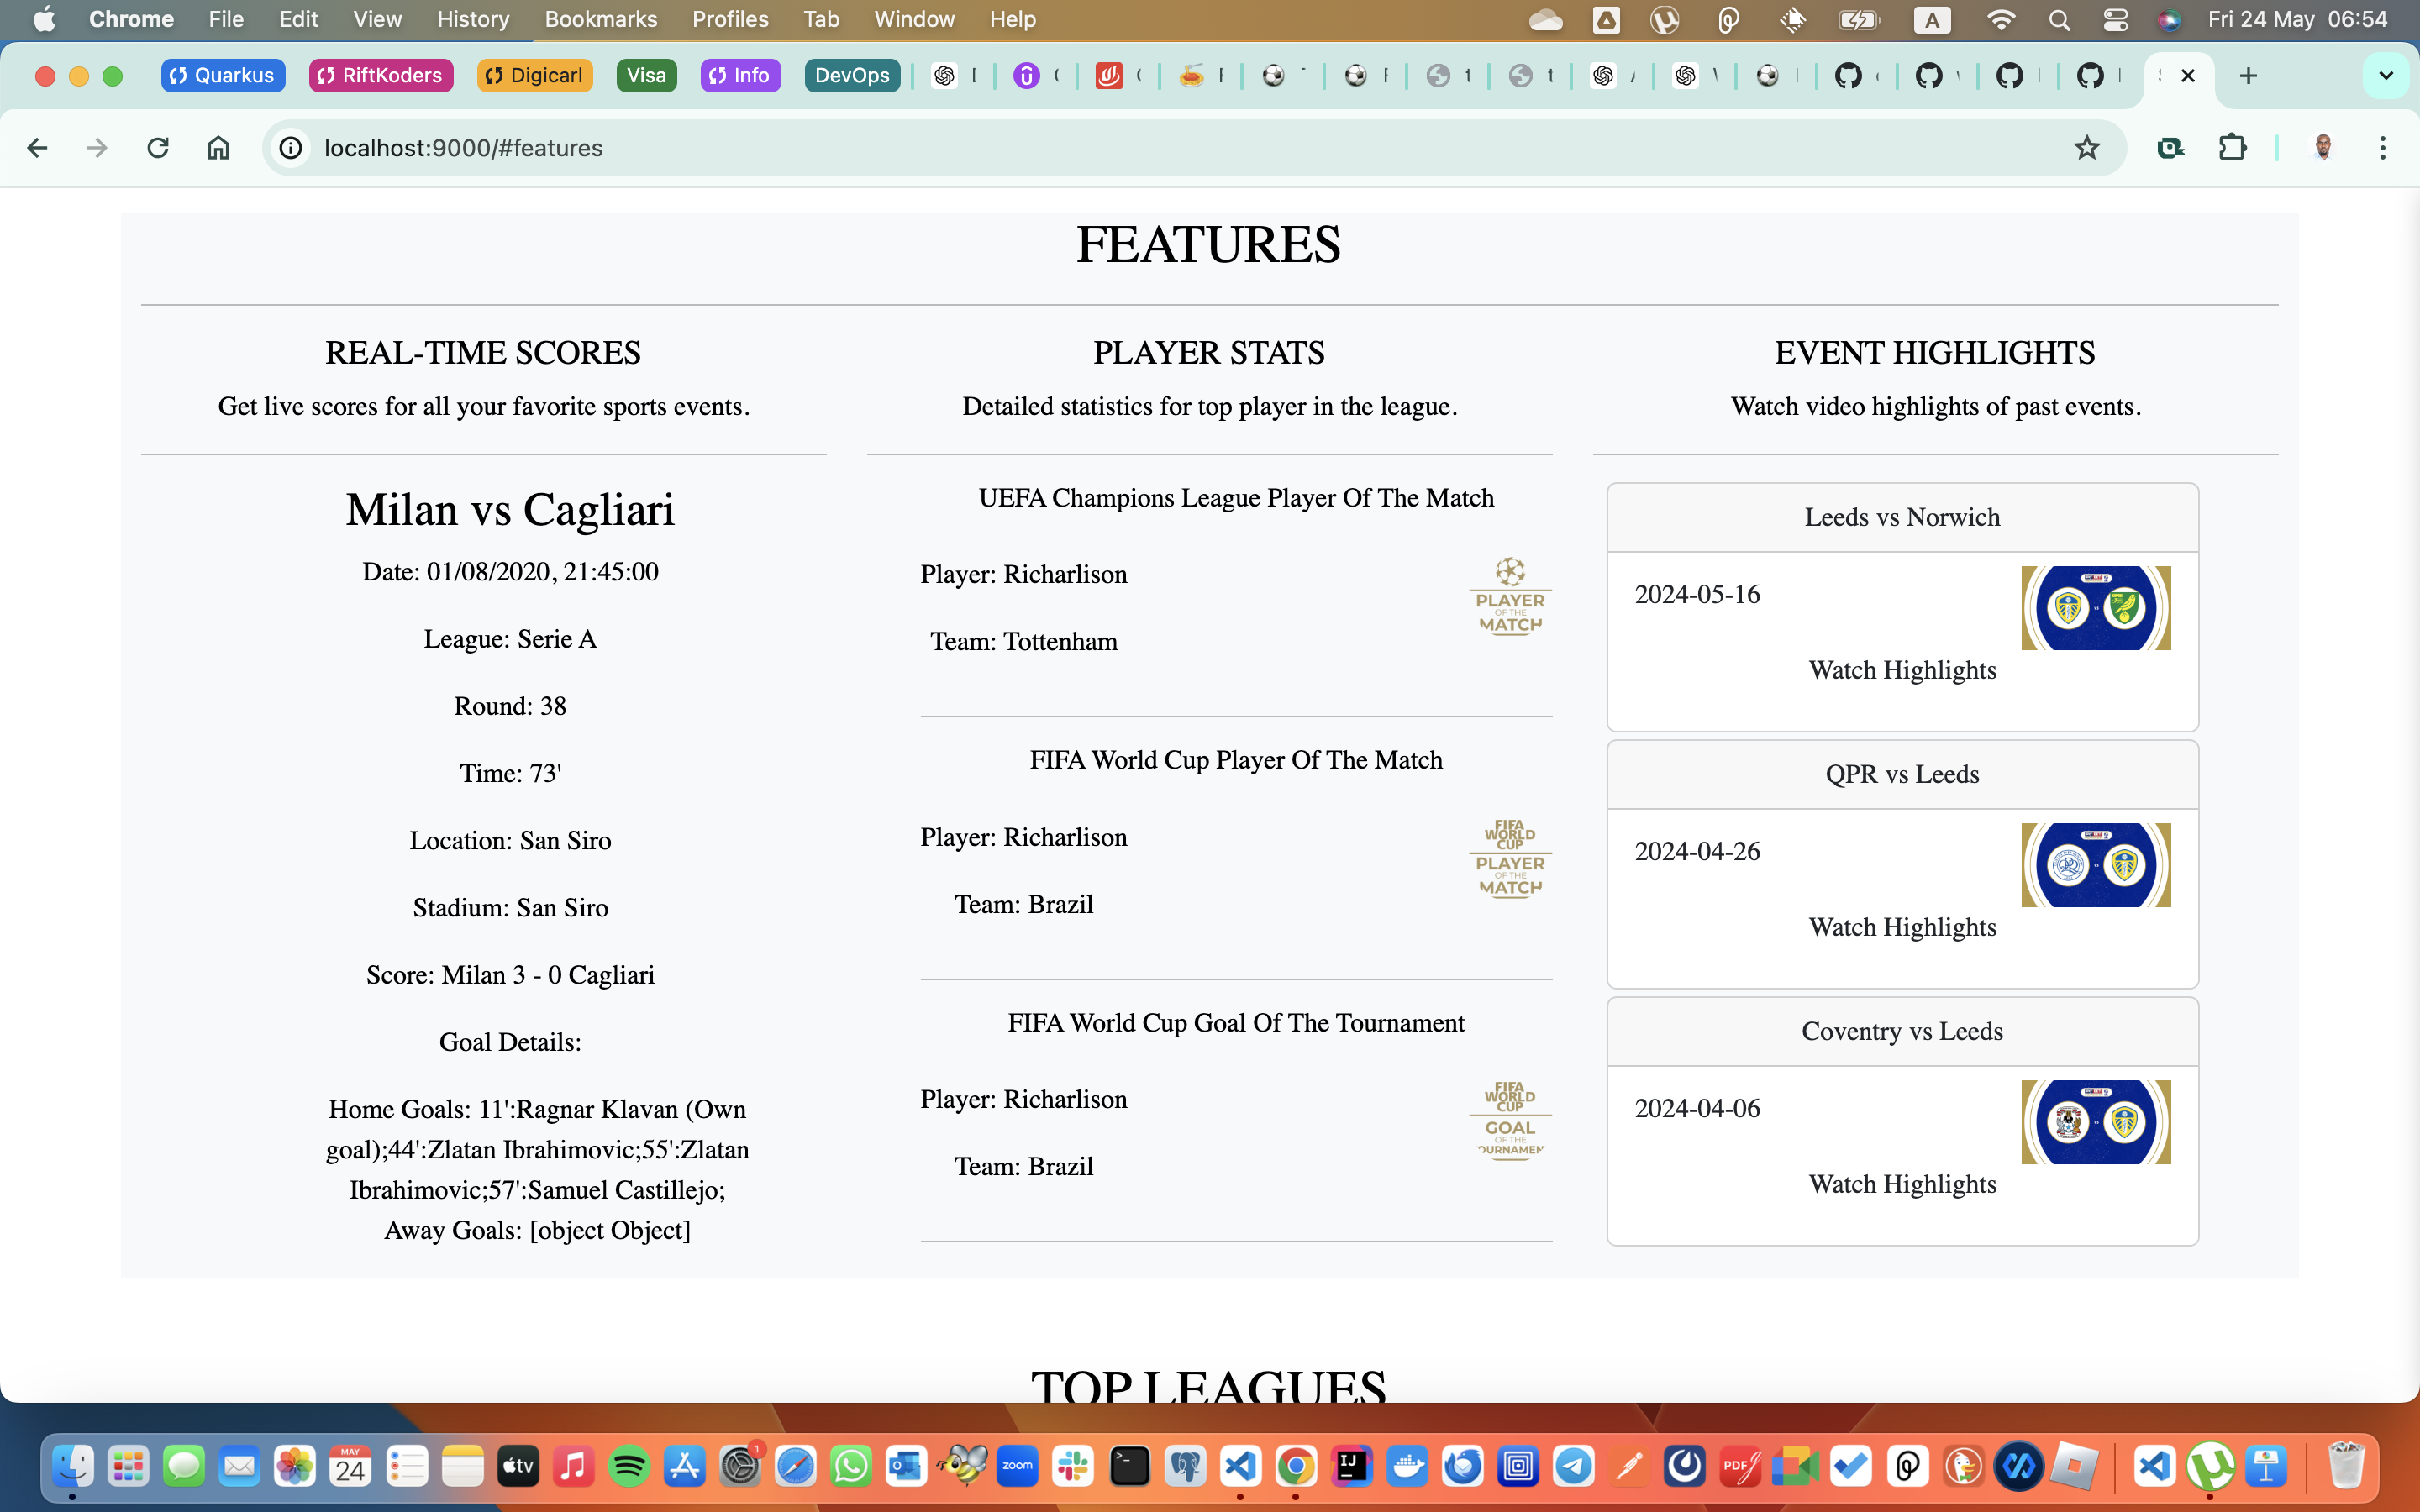Viewport: 2420px width, 1512px height.
Task: Click Watch Highlights for QPR vs Leeds
Action: tap(1901, 927)
